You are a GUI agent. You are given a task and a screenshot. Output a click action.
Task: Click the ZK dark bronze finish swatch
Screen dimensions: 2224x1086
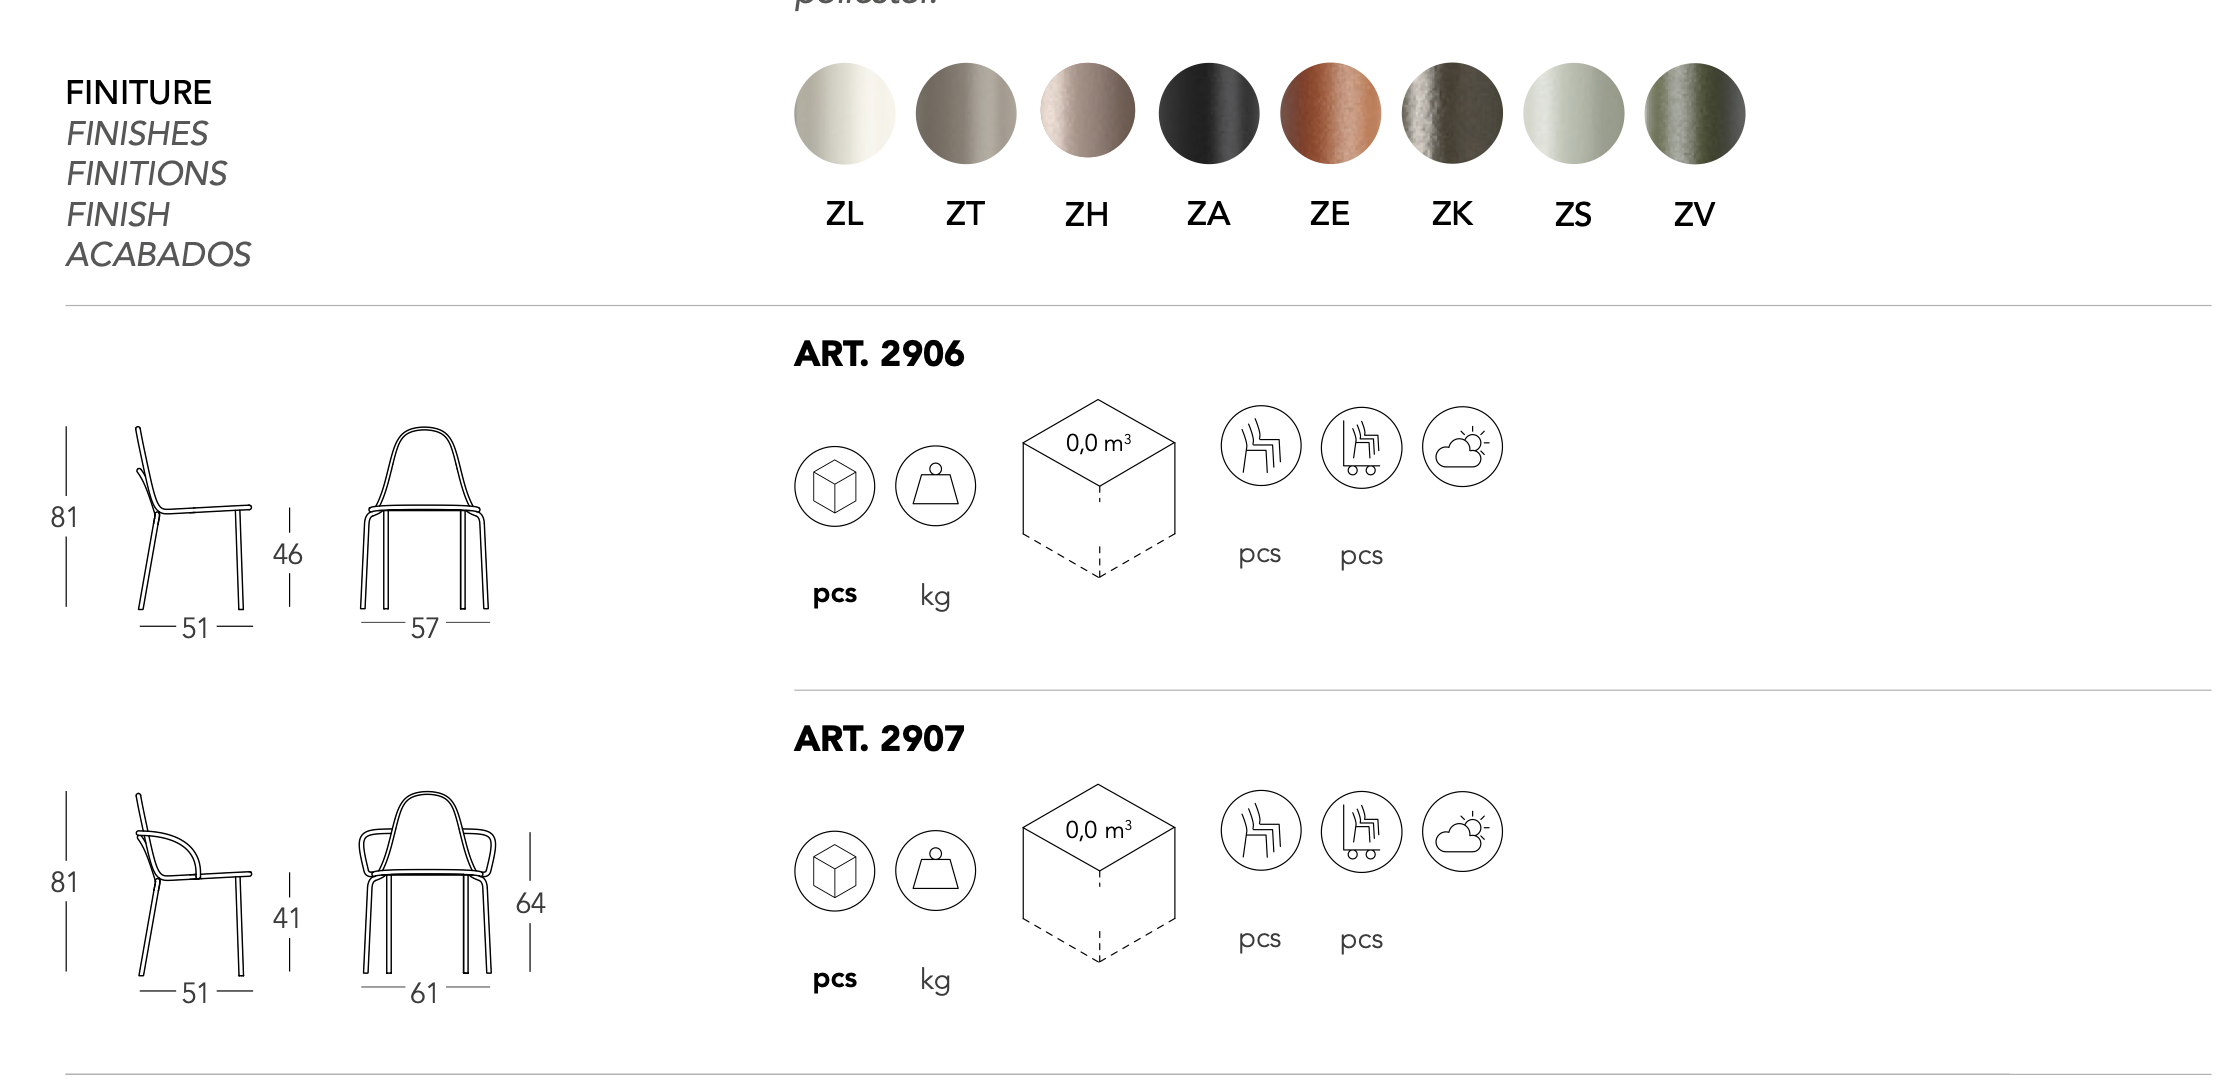pyautogui.click(x=1452, y=114)
